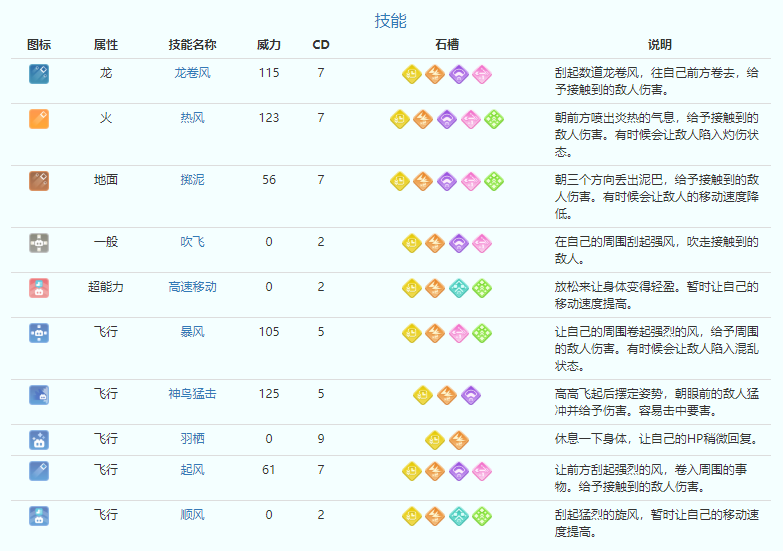The height and width of the screenshot is (551, 783).
Task: Click the 威力 column header
Action: point(269,45)
